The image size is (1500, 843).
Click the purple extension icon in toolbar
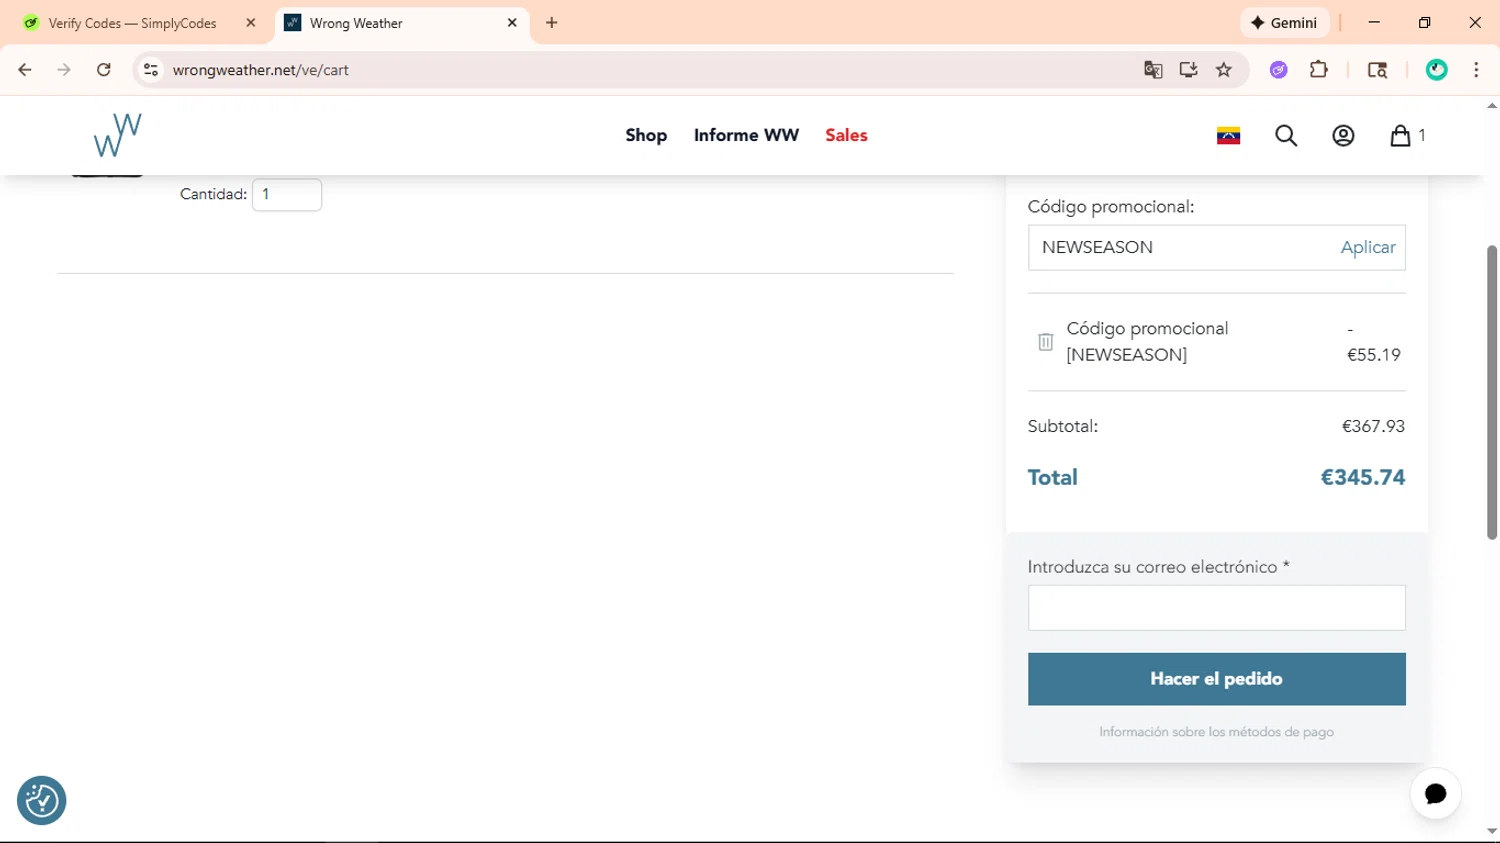coord(1278,70)
